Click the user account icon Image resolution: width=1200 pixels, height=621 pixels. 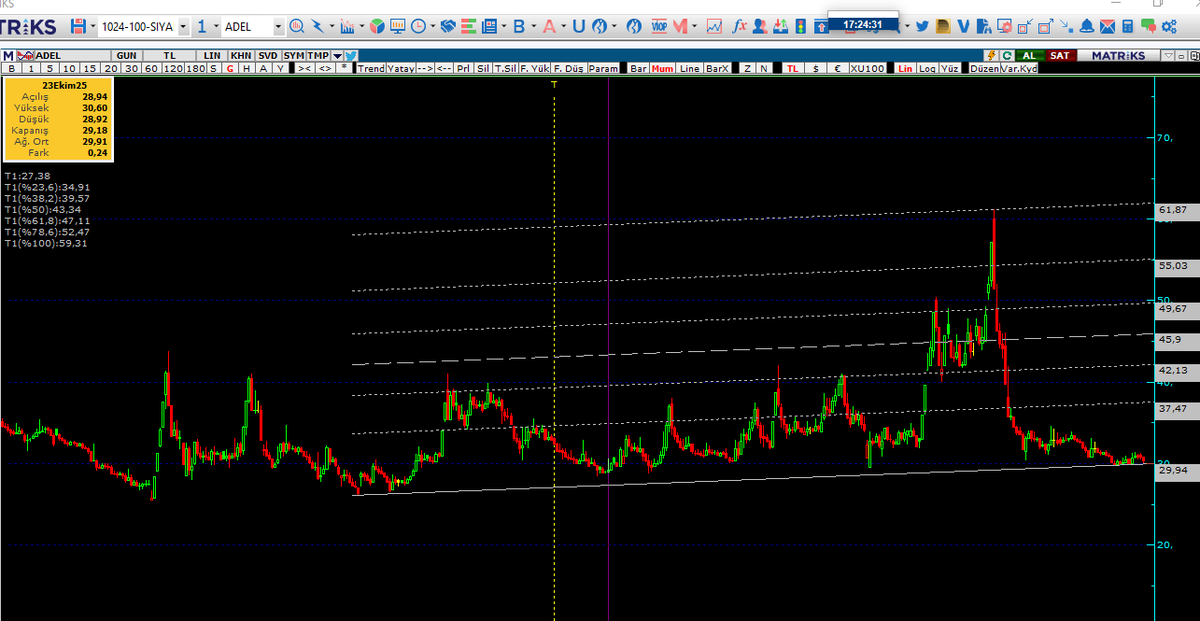[x=760, y=27]
